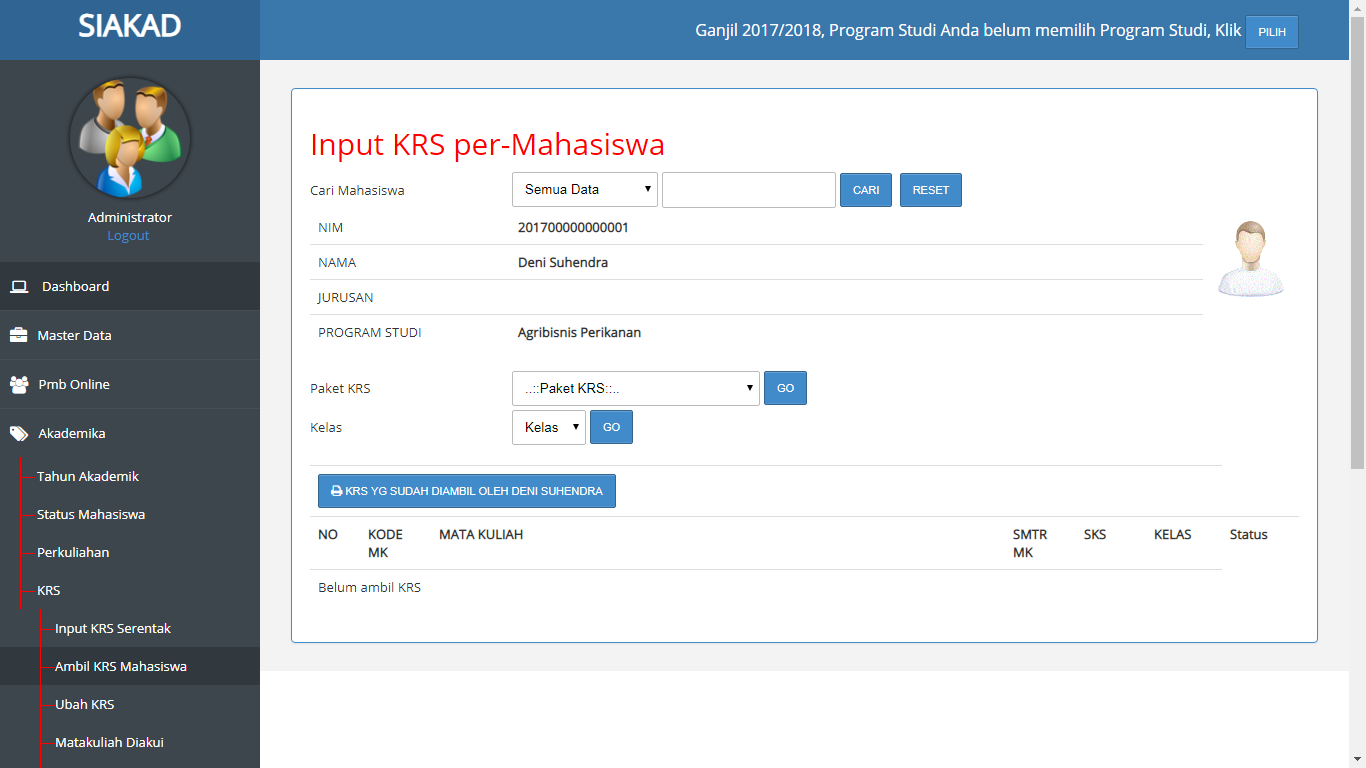Click GO button next to Paket KRS

[x=785, y=388]
